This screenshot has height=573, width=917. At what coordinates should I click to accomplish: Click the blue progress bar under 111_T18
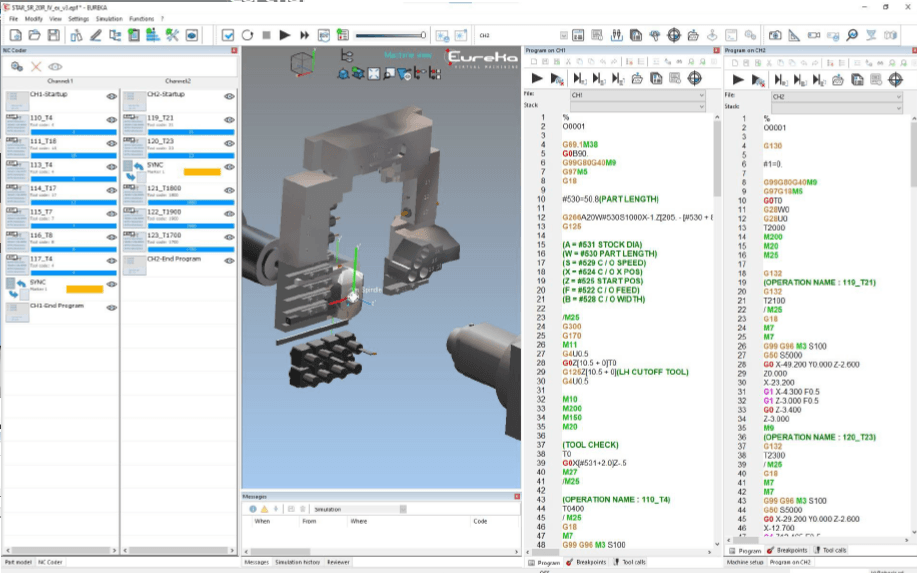(x=74, y=156)
